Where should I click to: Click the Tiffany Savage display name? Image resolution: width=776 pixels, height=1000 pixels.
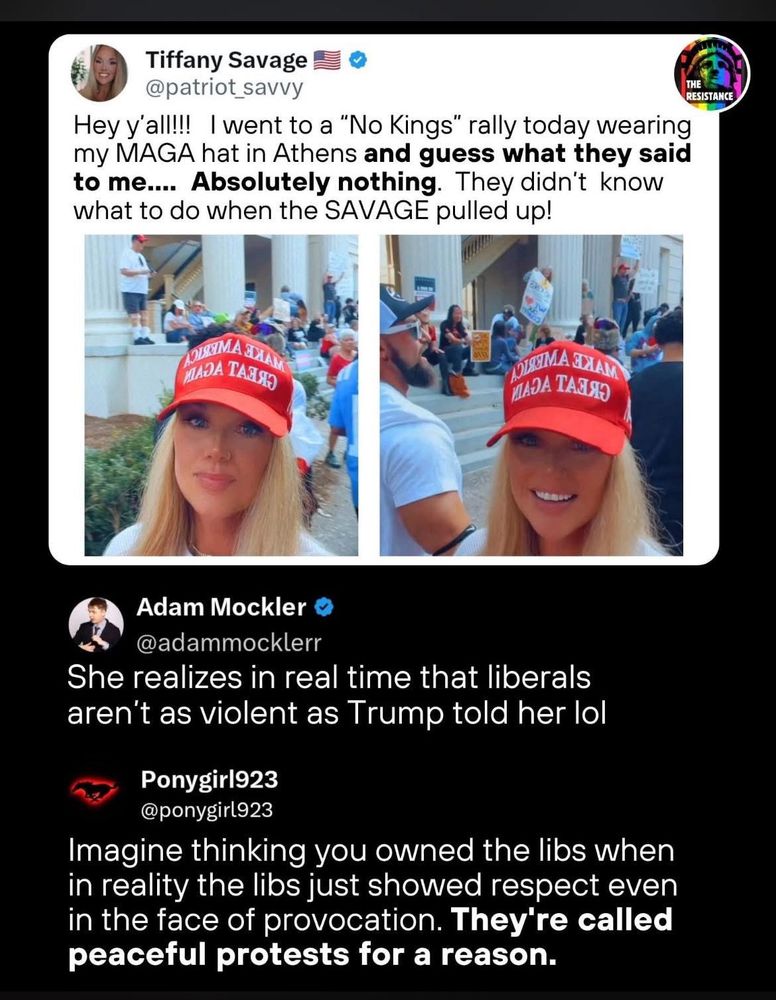[226, 60]
